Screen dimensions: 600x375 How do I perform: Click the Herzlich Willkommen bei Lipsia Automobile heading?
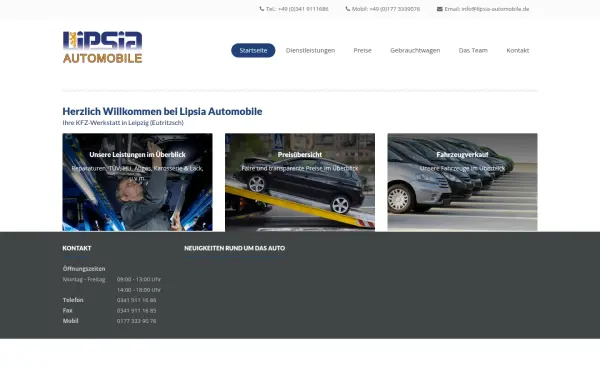162,111
